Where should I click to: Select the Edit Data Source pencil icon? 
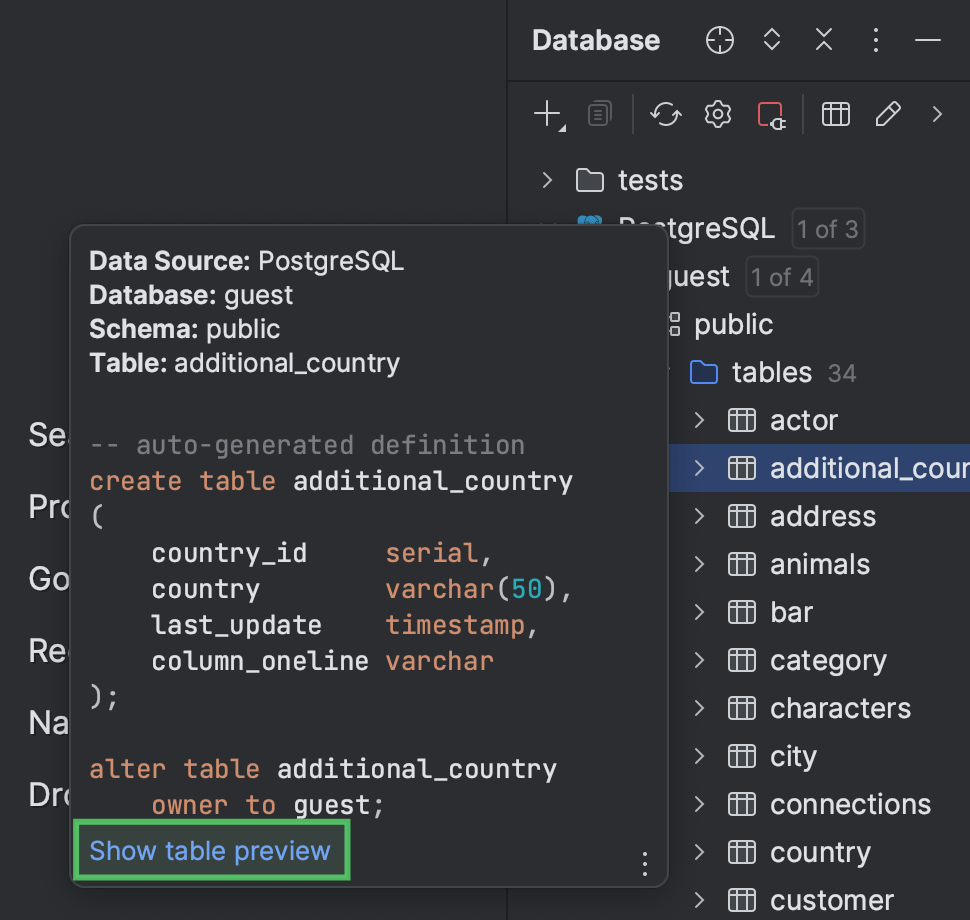pyautogui.click(x=889, y=113)
